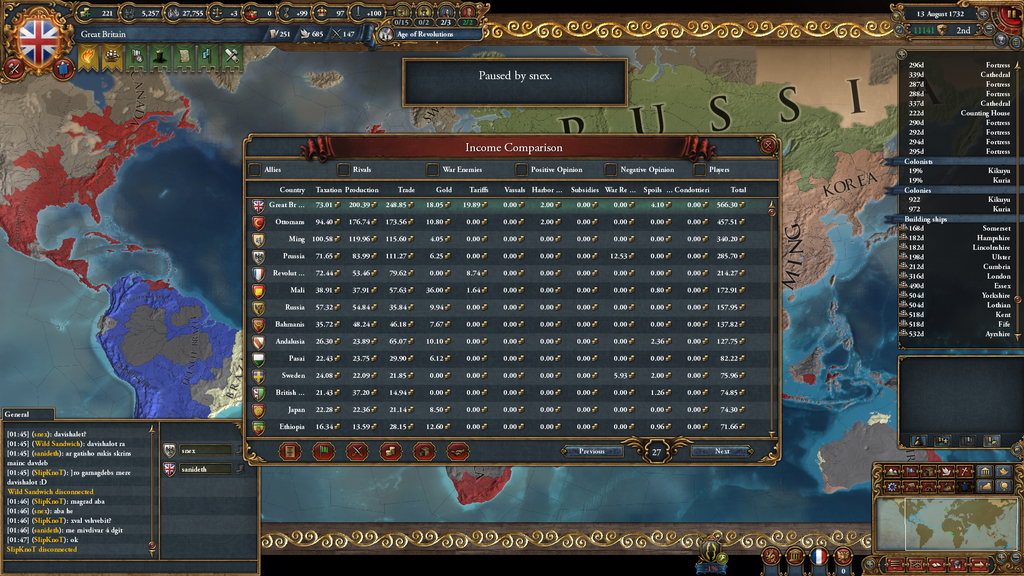Sort ledger by Total column

[x=738, y=190]
